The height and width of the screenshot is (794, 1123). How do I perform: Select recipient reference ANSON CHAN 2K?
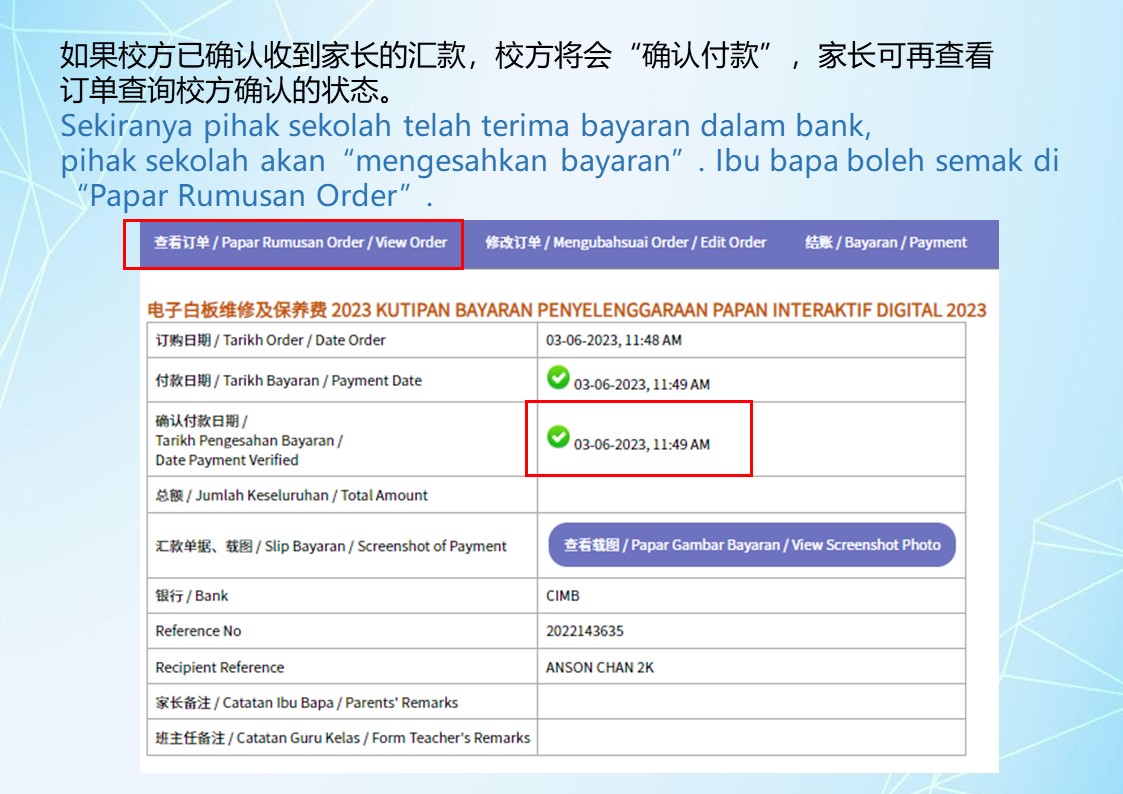[600, 667]
